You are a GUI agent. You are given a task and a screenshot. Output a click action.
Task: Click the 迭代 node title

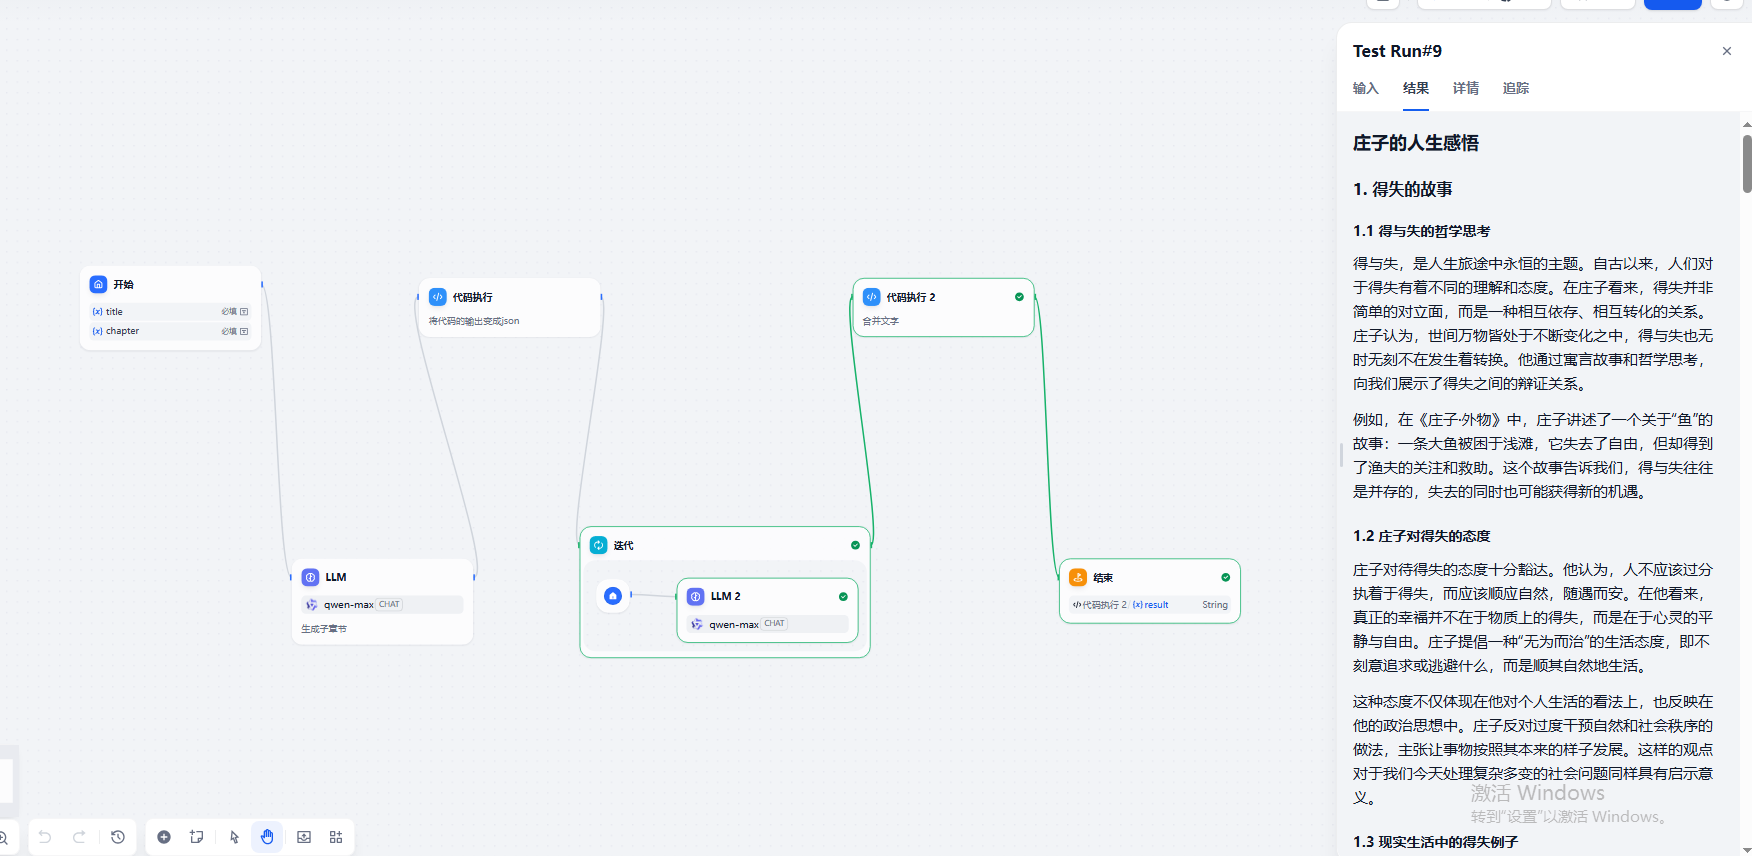[x=623, y=546]
